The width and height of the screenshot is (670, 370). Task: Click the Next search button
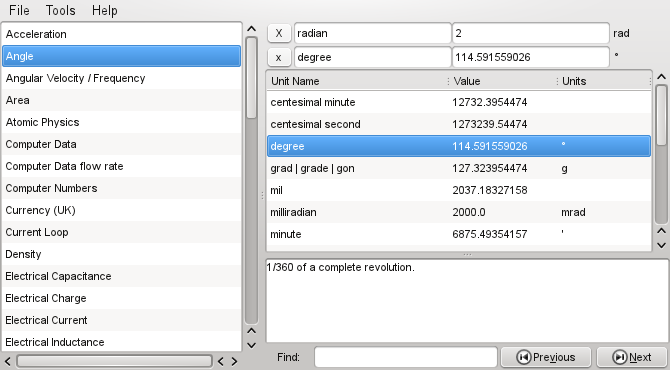(632, 357)
